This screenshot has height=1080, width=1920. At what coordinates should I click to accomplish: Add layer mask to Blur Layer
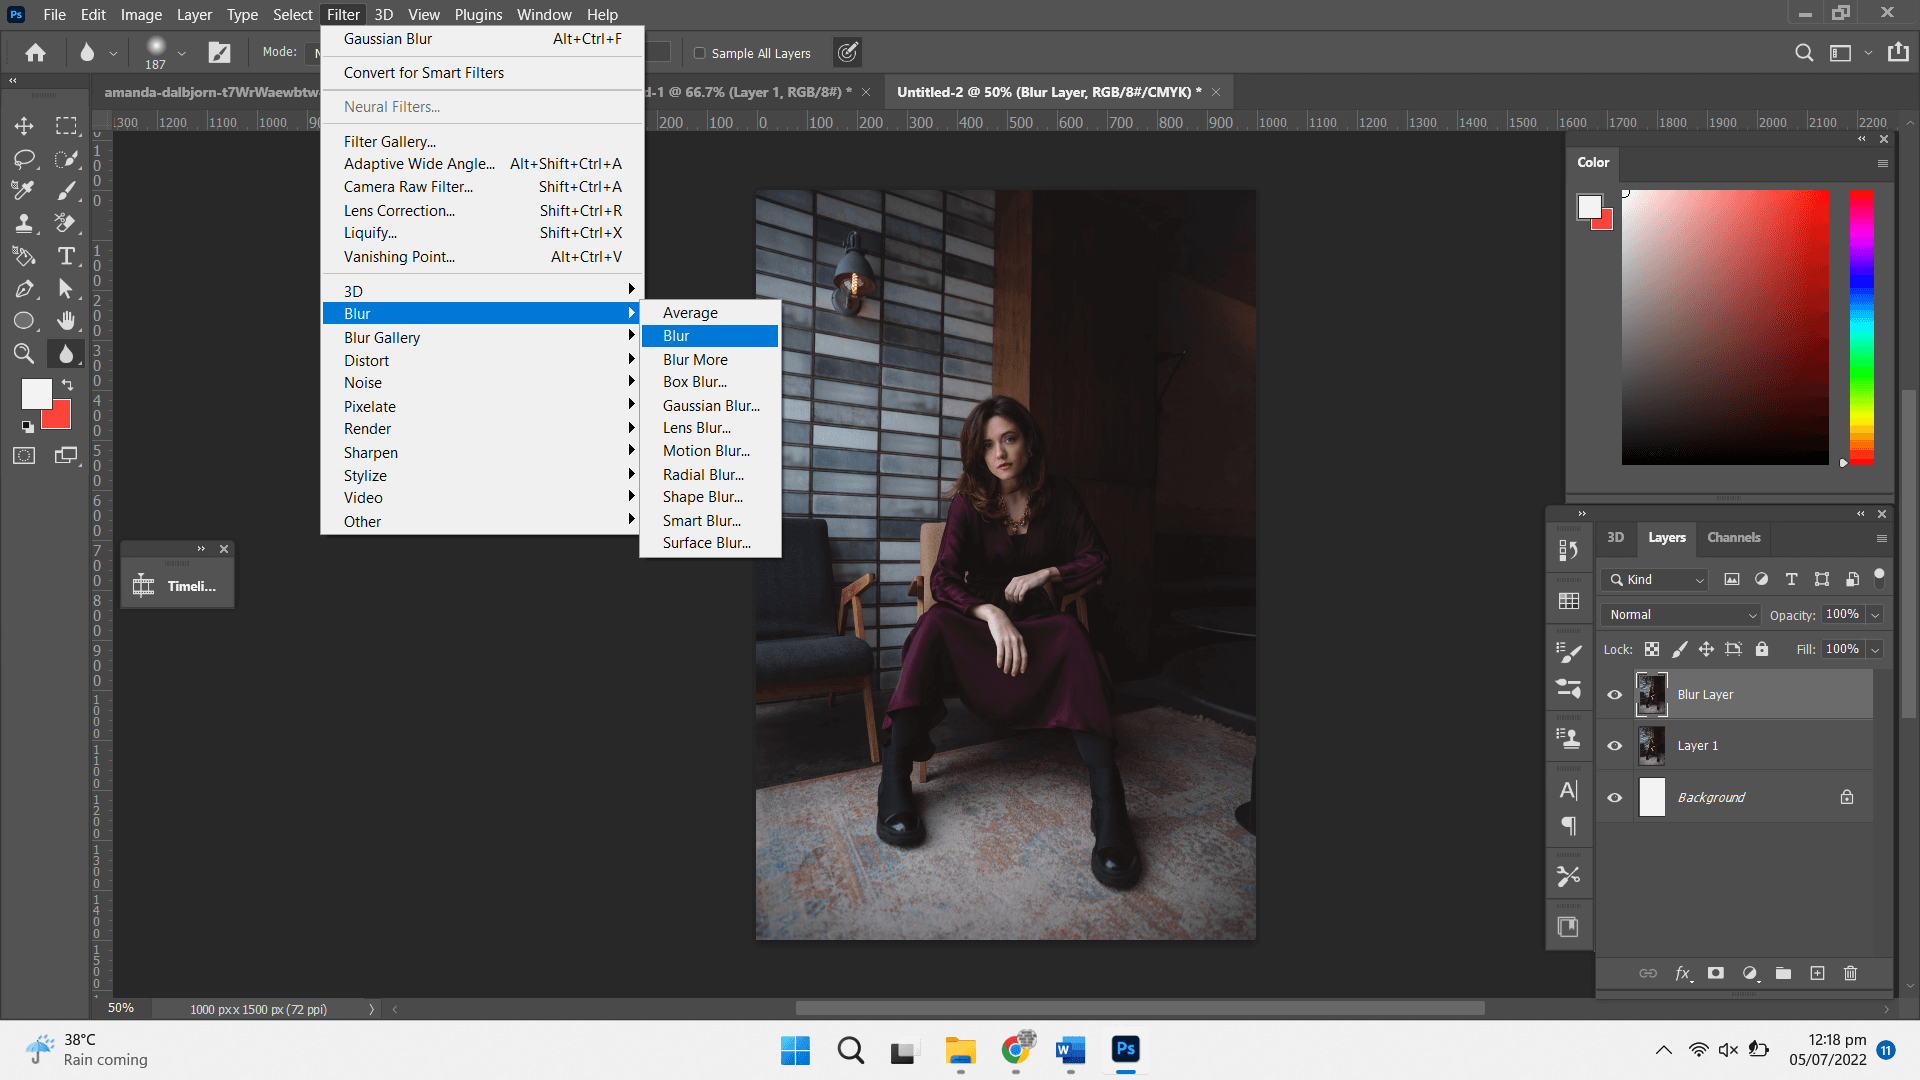click(x=1716, y=973)
